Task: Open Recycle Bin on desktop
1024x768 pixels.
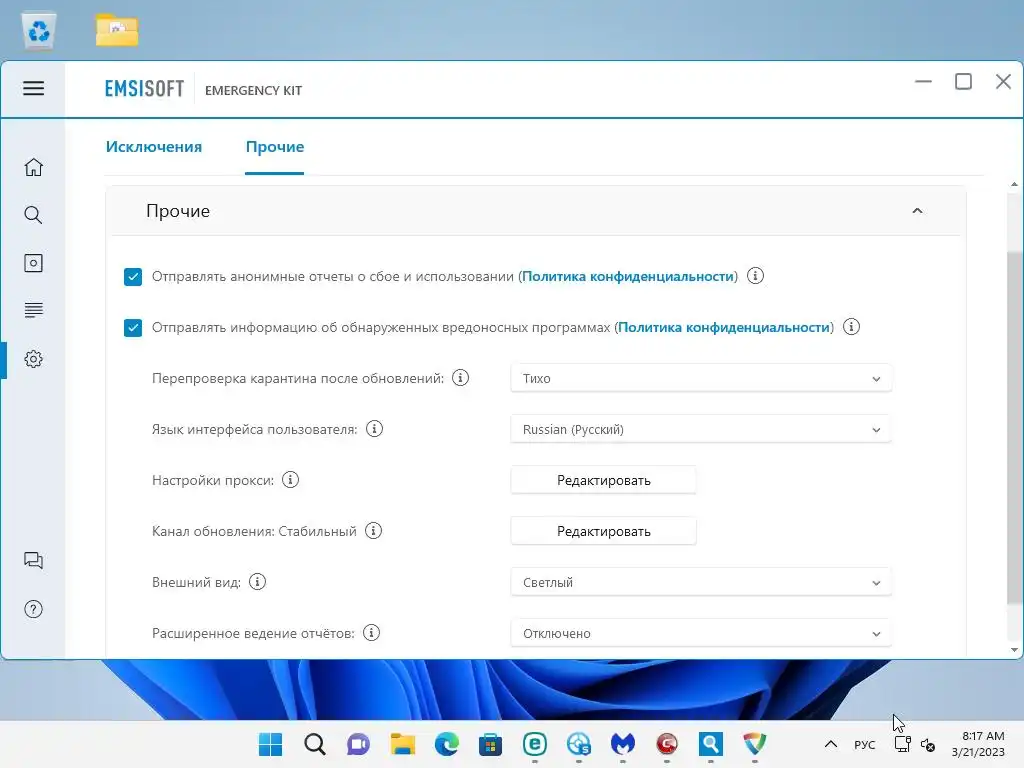Action: 39,31
